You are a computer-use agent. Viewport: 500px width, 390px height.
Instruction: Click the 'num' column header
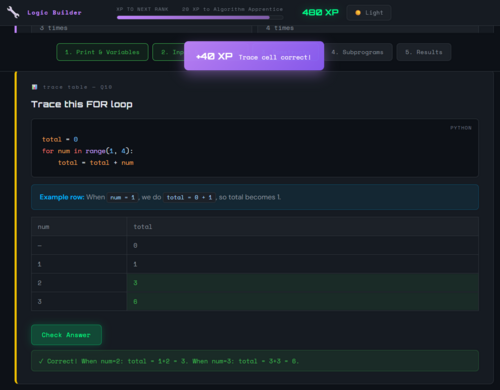[x=79, y=227]
